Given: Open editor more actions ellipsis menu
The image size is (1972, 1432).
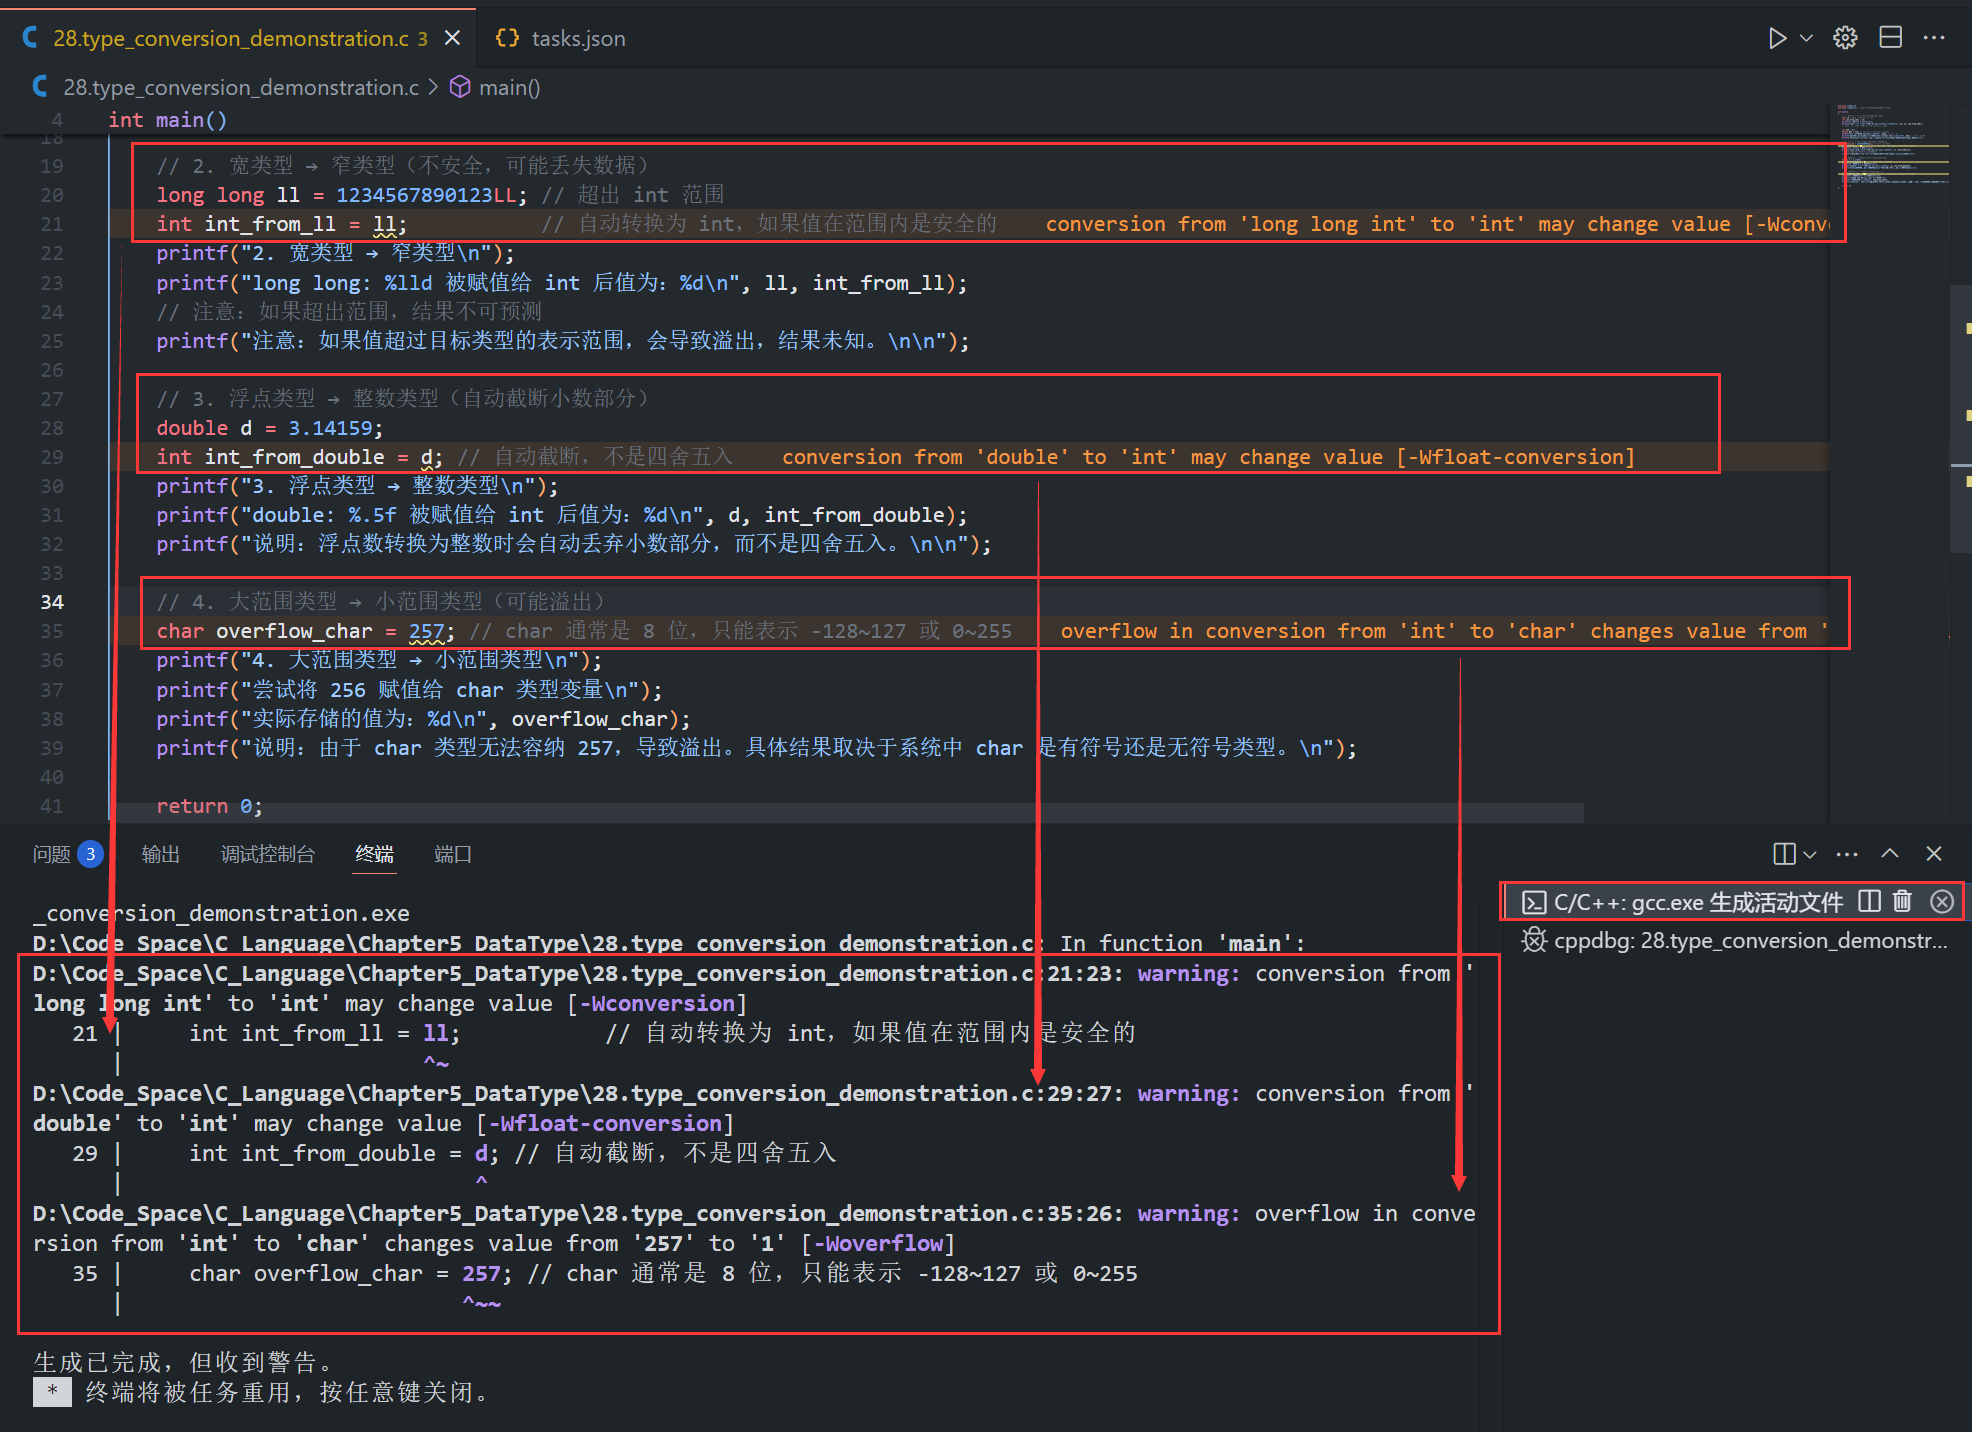Looking at the screenshot, I should tap(1934, 38).
